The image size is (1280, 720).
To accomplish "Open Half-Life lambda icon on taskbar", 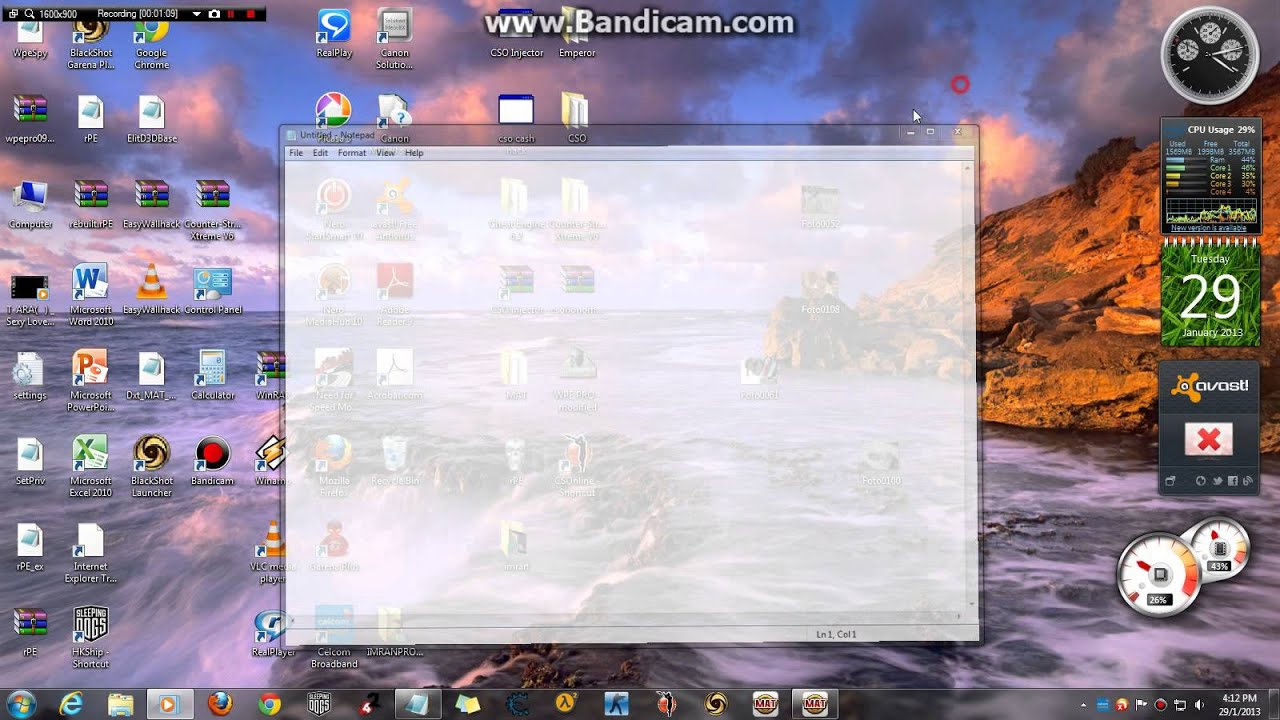I will (x=566, y=704).
